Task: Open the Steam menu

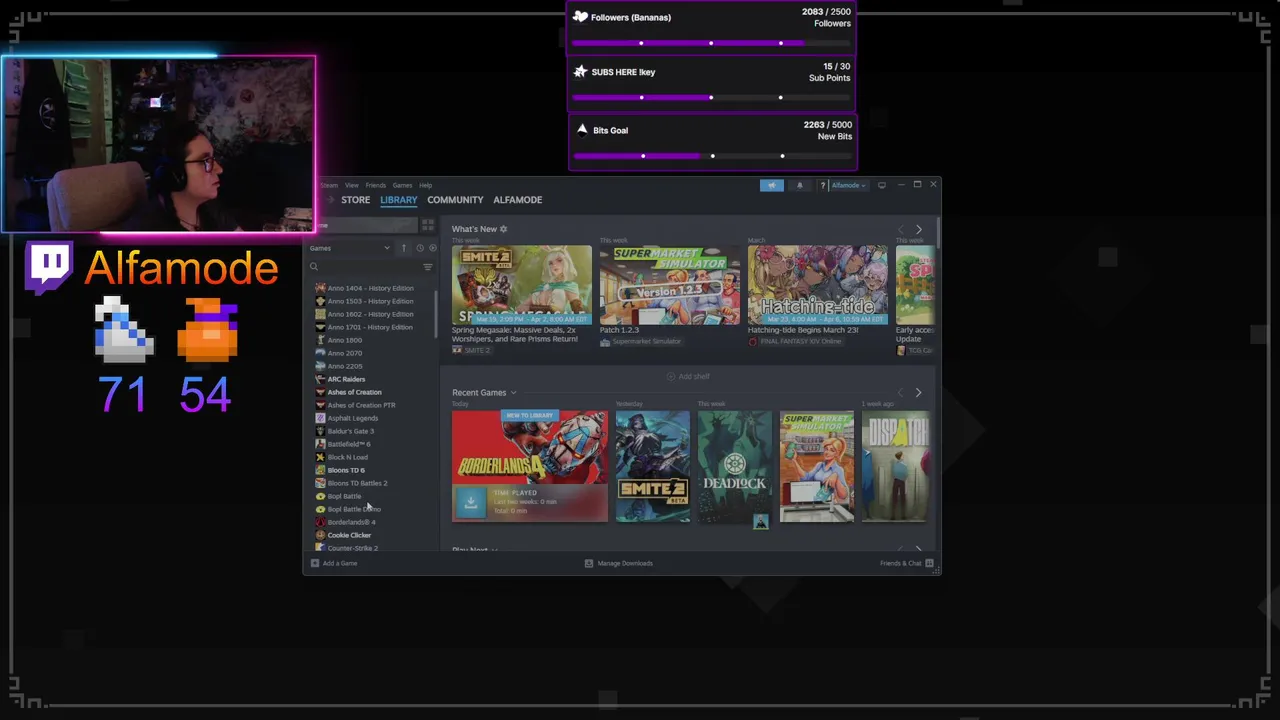Action: point(329,185)
